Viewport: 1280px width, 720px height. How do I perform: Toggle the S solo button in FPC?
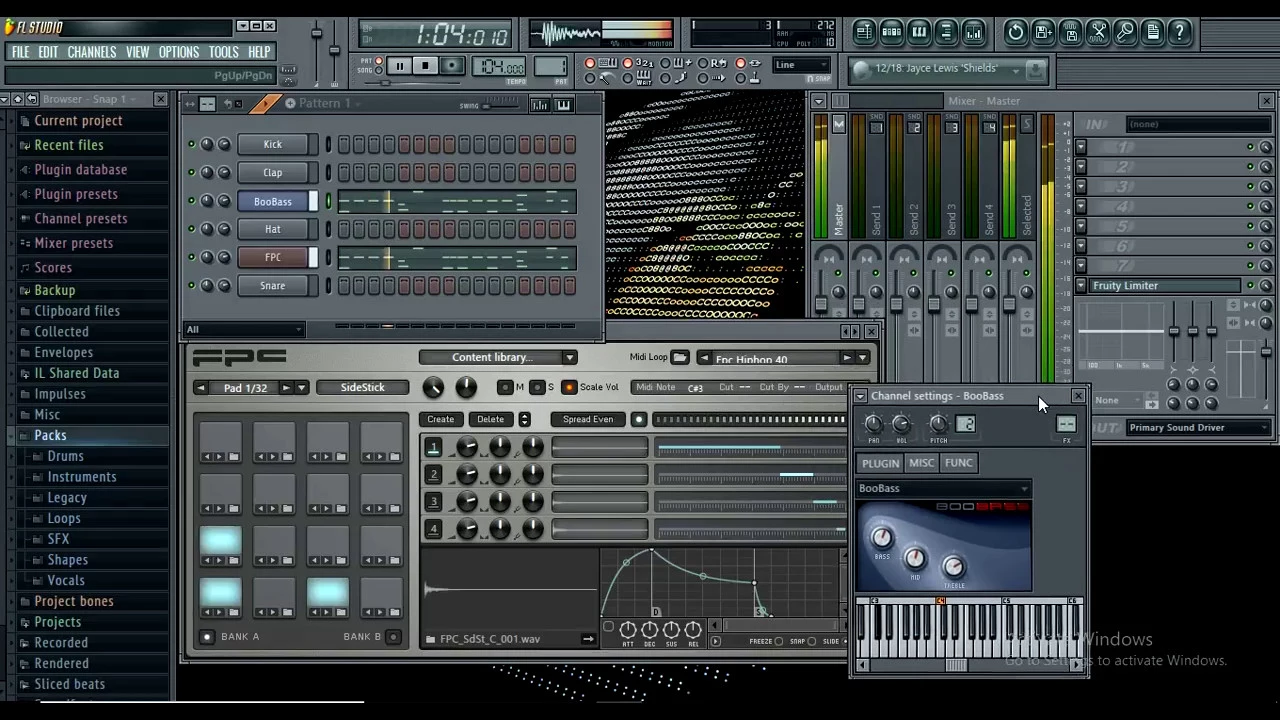coord(537,387)
